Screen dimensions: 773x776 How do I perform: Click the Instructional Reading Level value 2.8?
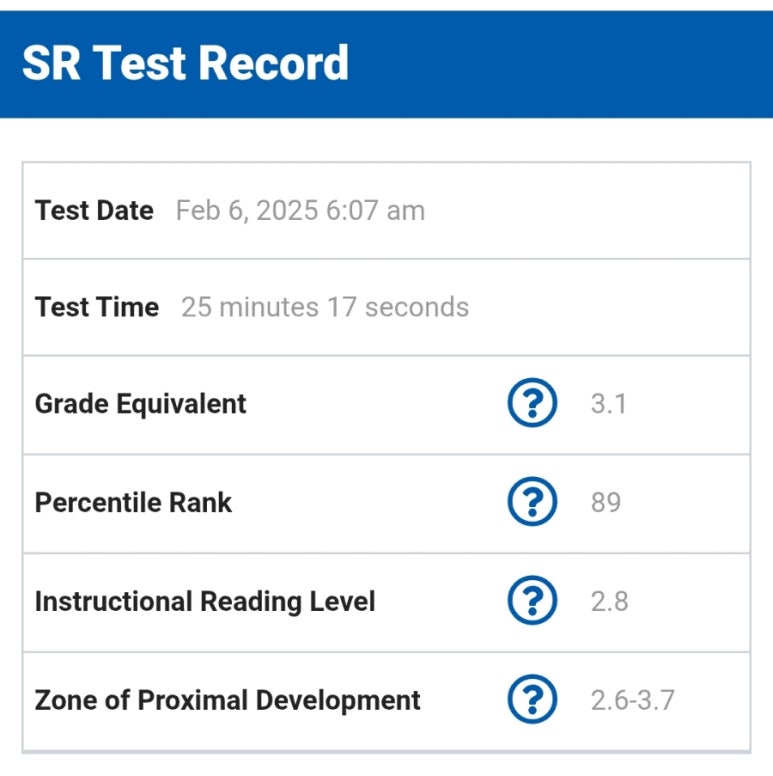click(x=610, y=601)
